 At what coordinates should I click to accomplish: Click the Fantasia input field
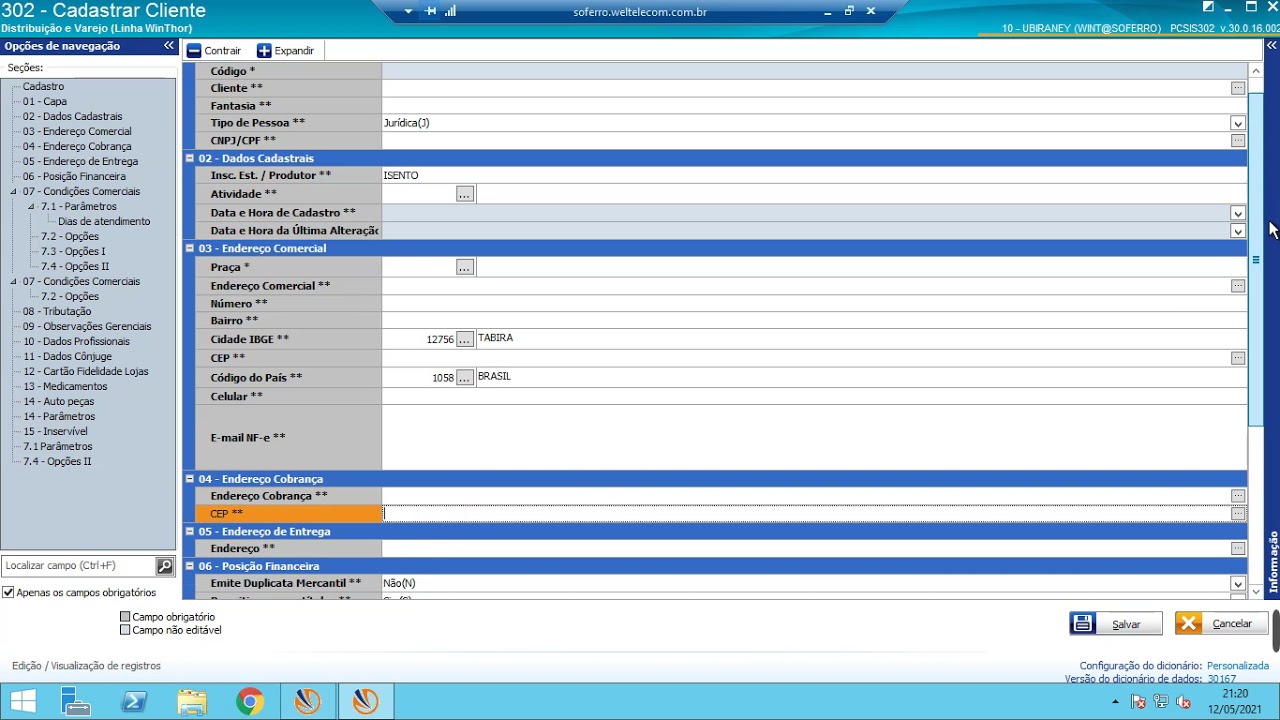pos(814,106)
